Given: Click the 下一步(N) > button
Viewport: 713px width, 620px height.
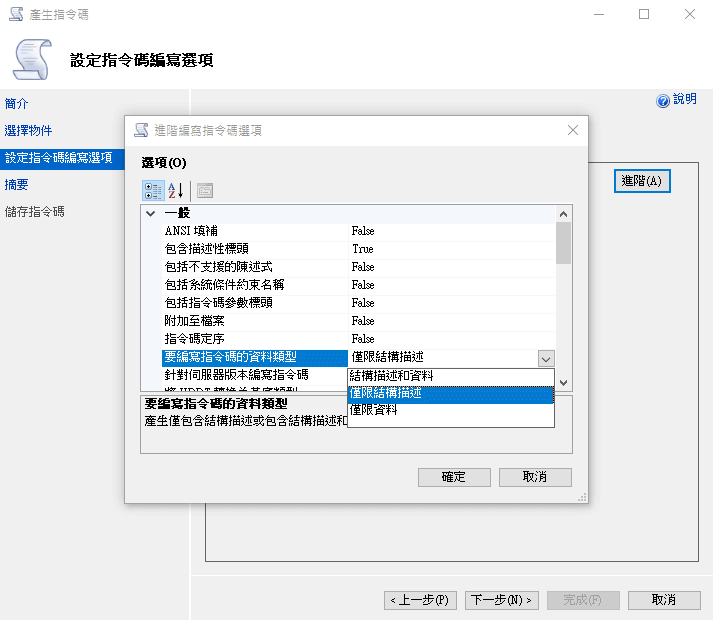Looking at the screenshot, I should 503,600.
